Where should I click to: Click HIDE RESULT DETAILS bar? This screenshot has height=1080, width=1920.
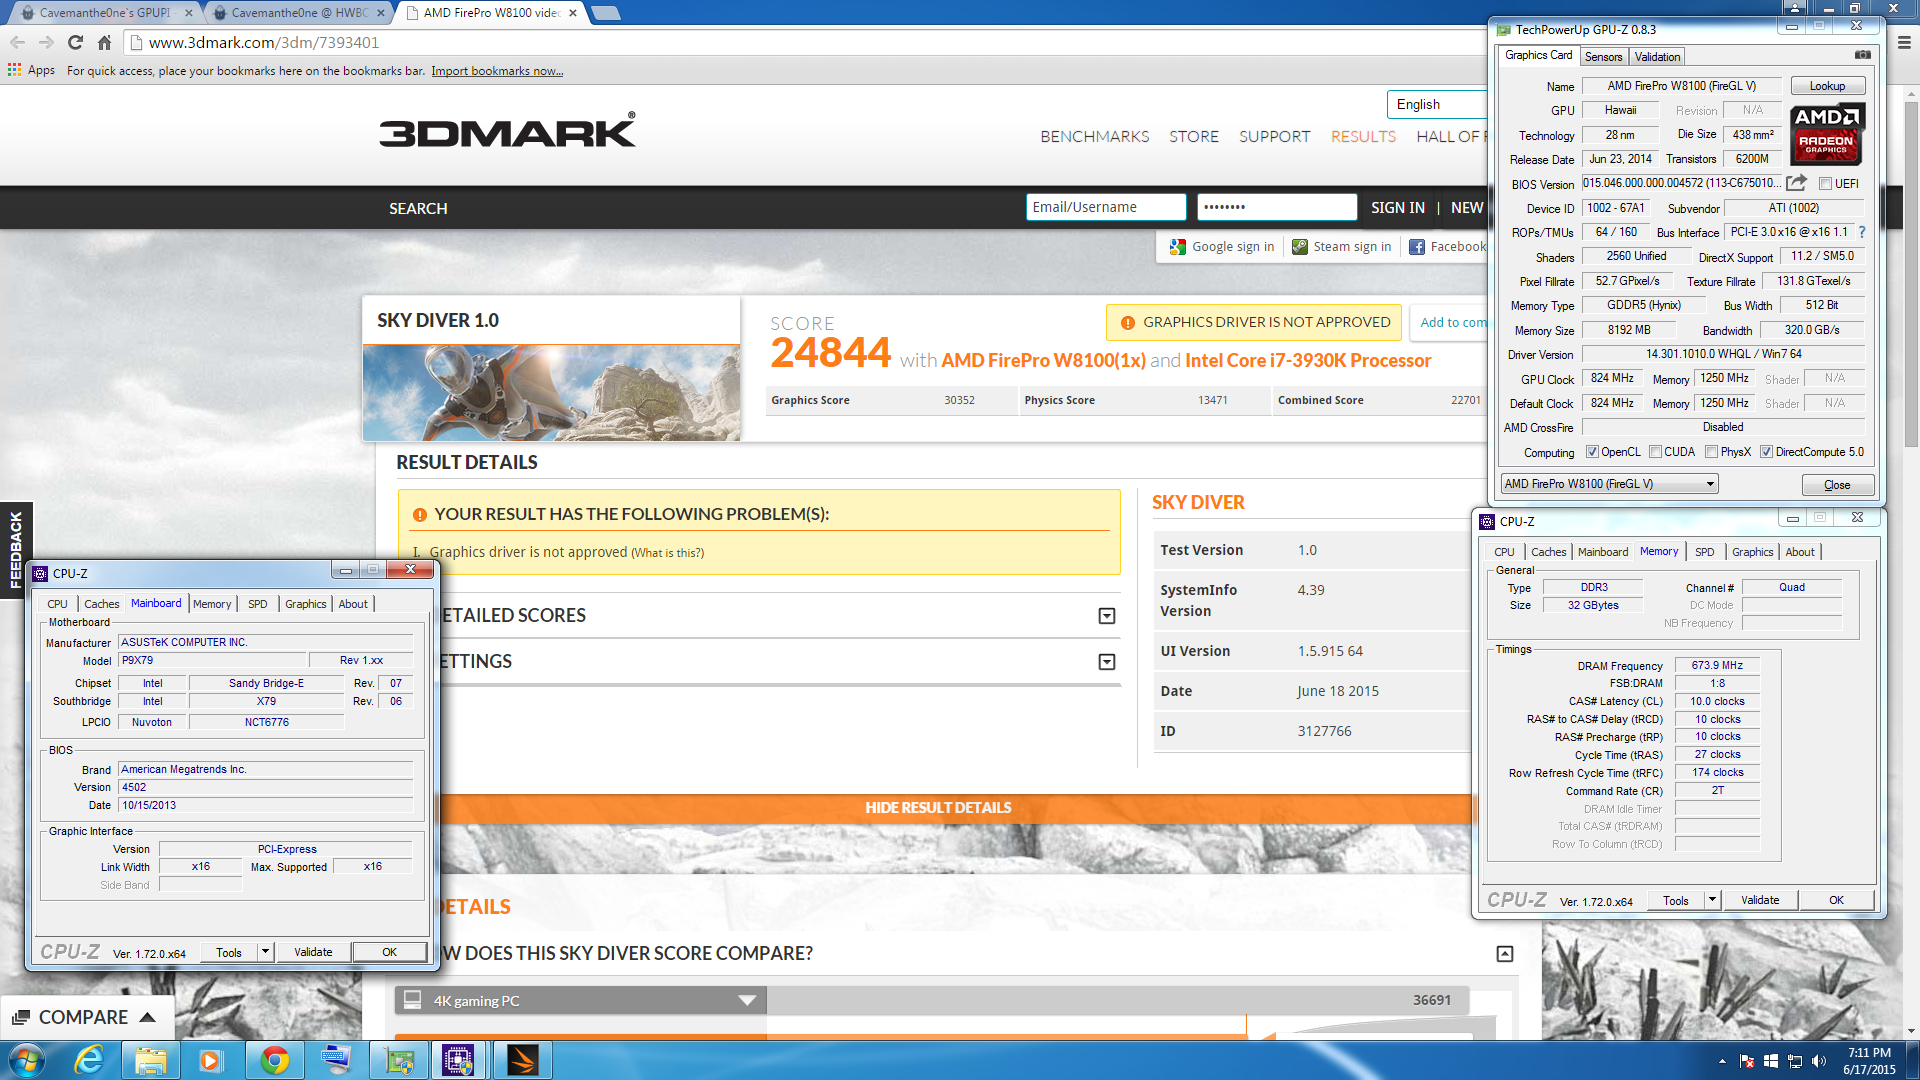coord(938,808)
